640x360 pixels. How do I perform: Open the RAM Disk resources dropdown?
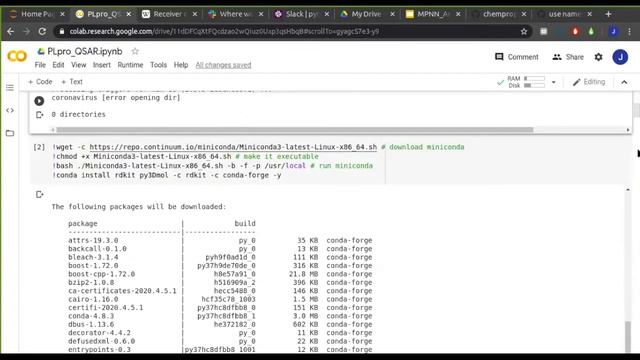(x=553, y=82)
